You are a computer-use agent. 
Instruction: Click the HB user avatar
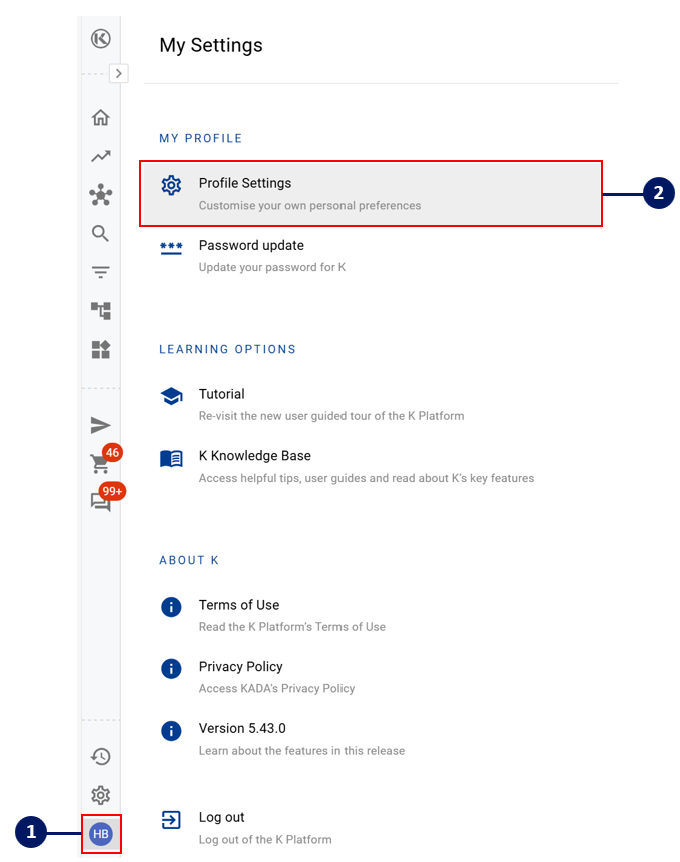[100, 834]
